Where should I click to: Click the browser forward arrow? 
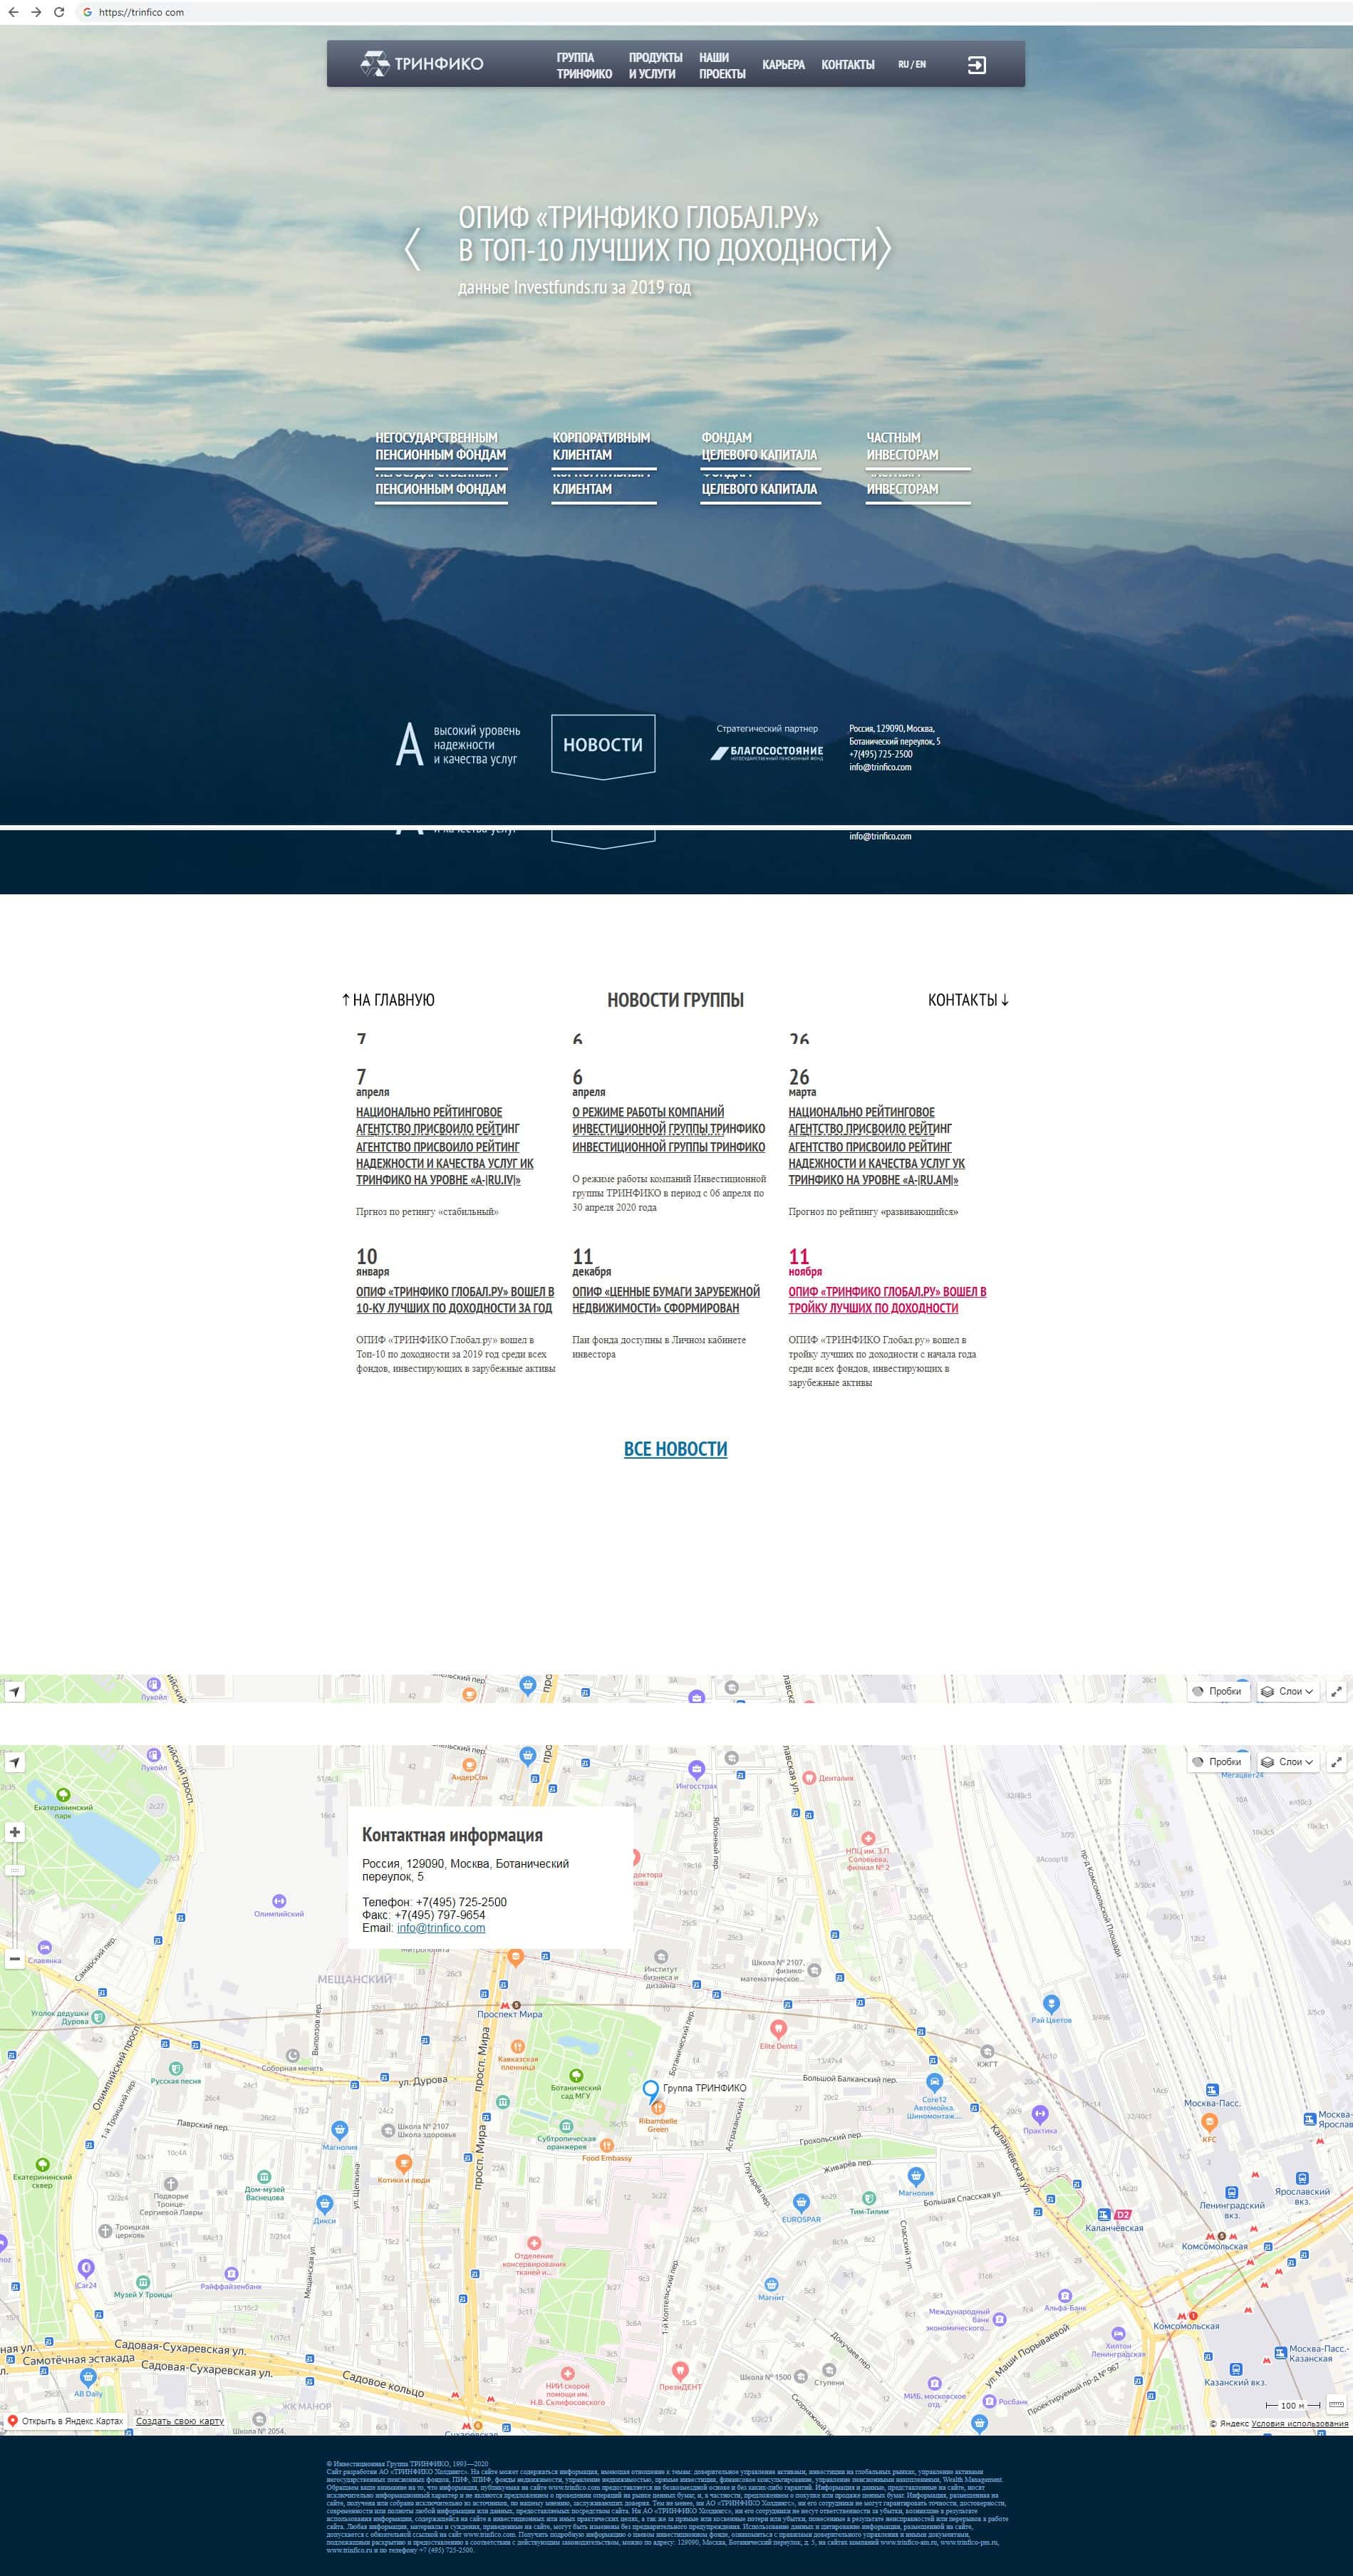coord(36,12)
